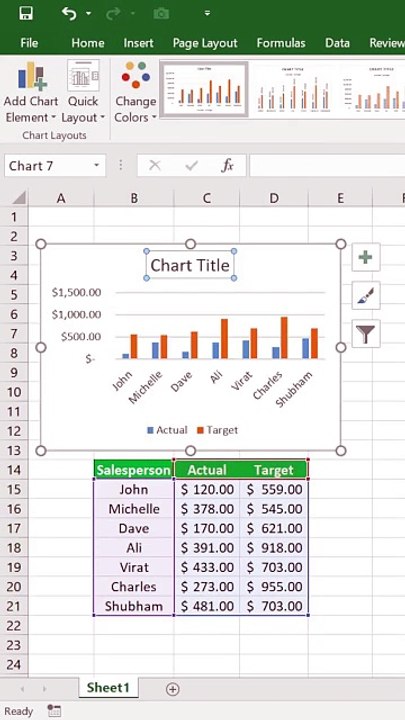Select column D header
The image size is (405, 720).
(x=274, y=198)
